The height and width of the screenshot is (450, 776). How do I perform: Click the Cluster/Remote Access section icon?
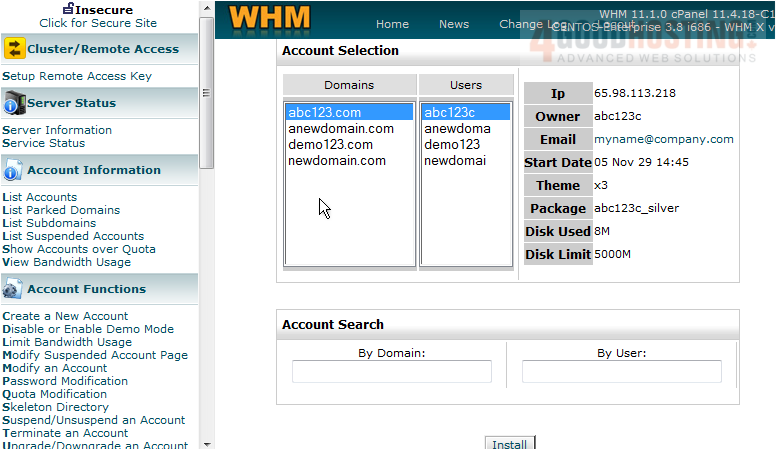(14, 49)
